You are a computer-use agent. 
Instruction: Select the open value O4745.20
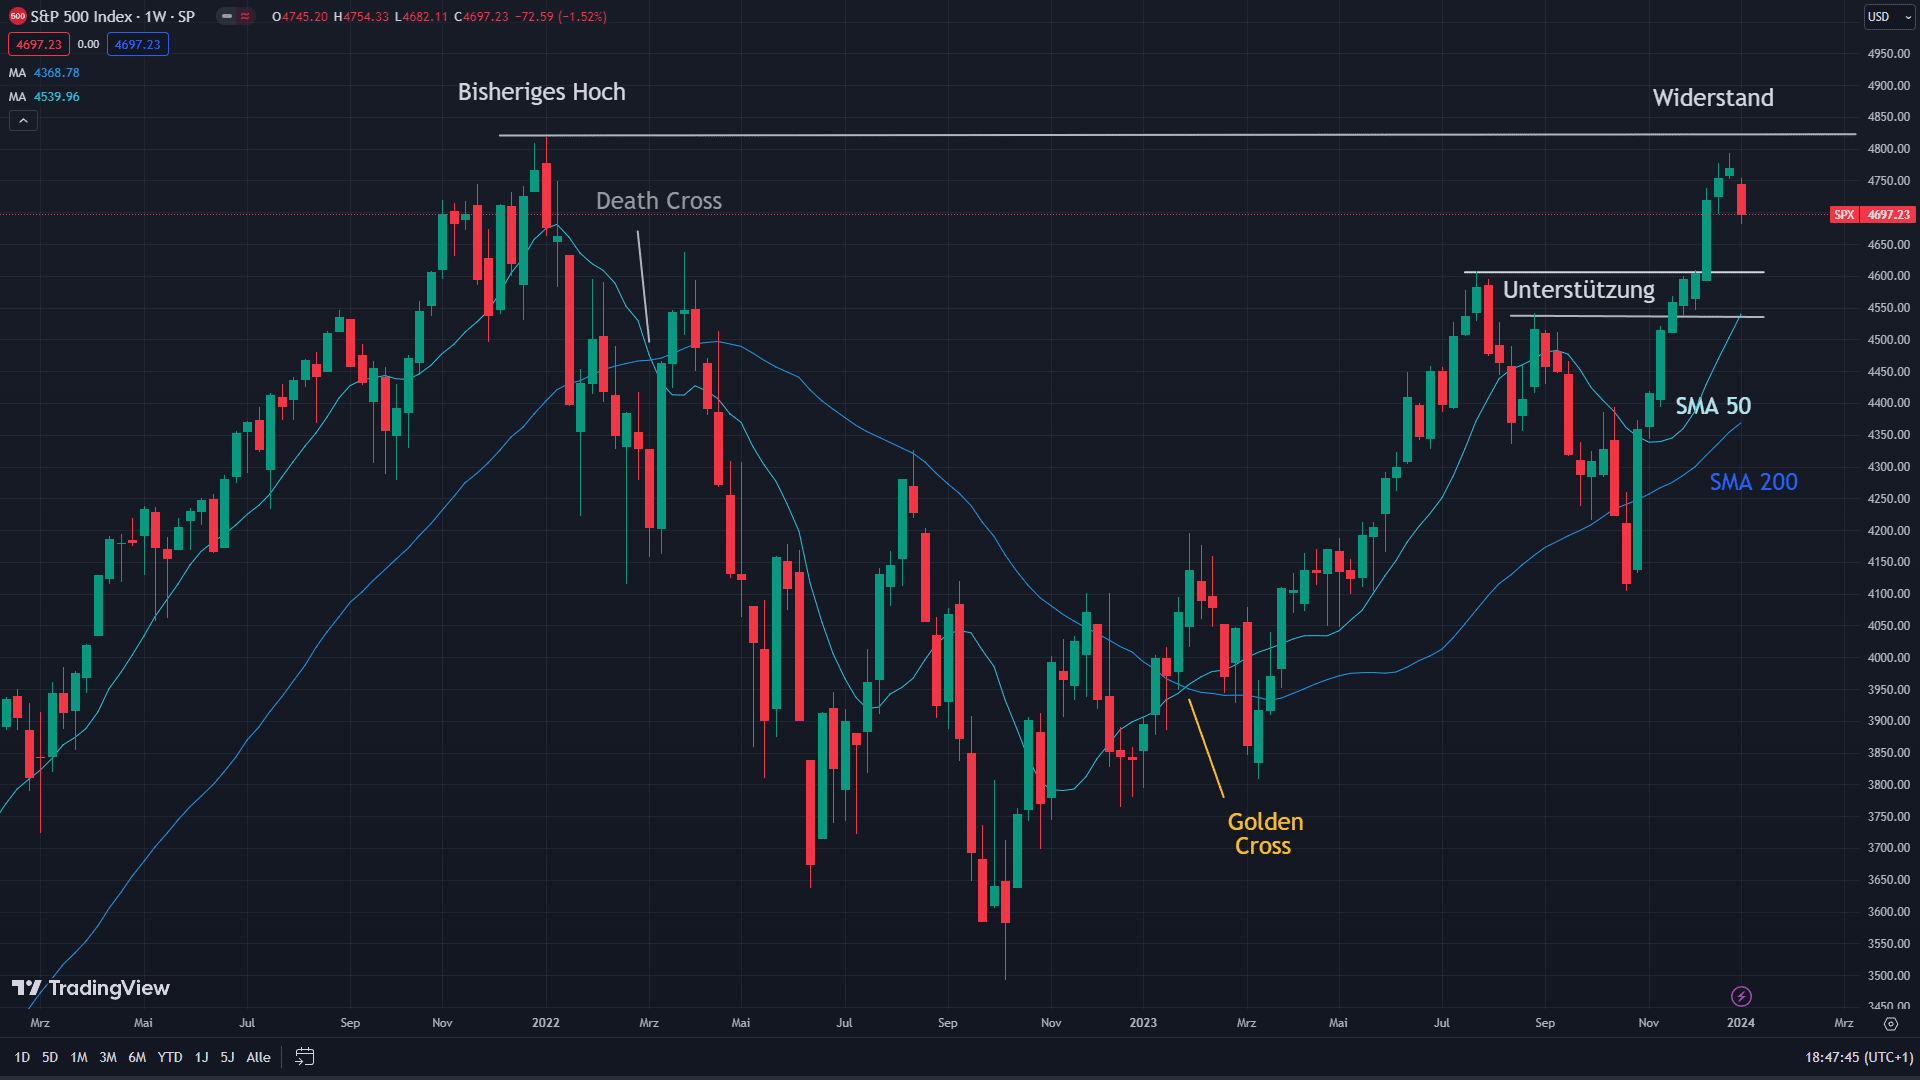coord(300,17)
